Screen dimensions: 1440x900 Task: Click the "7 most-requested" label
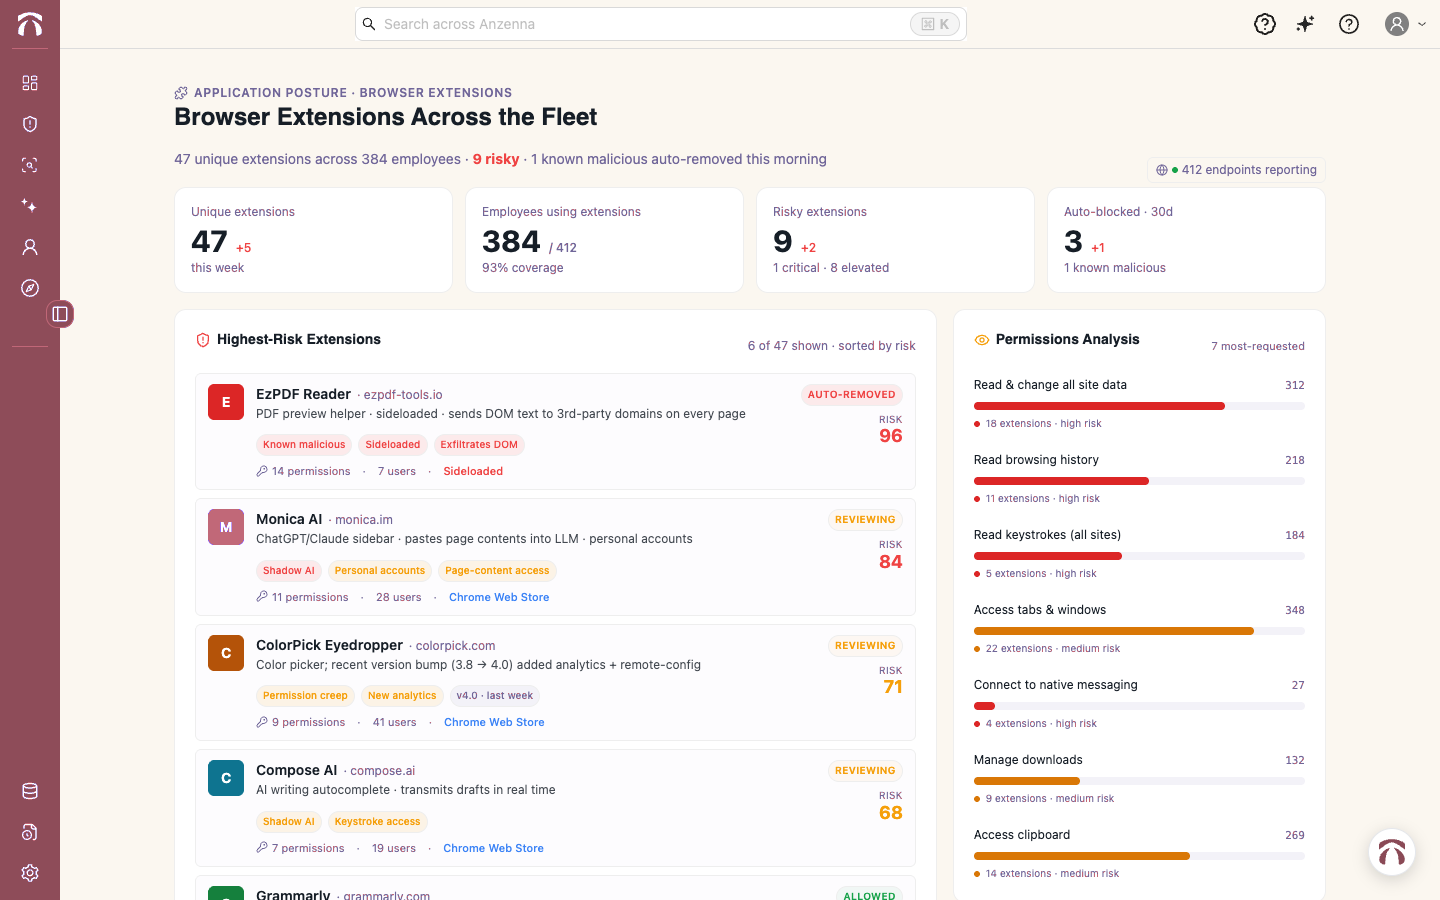tap(1258, 346)
